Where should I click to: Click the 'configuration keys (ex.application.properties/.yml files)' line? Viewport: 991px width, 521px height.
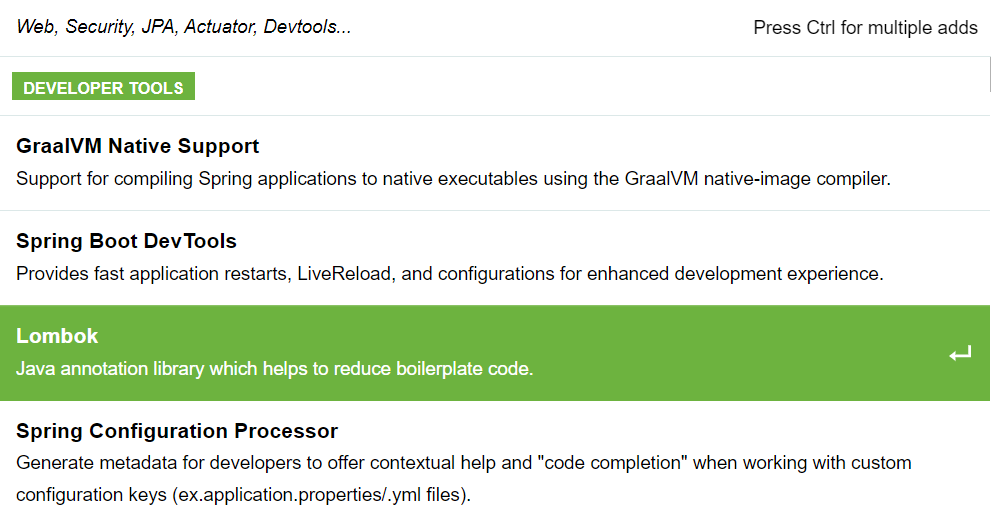243,494
